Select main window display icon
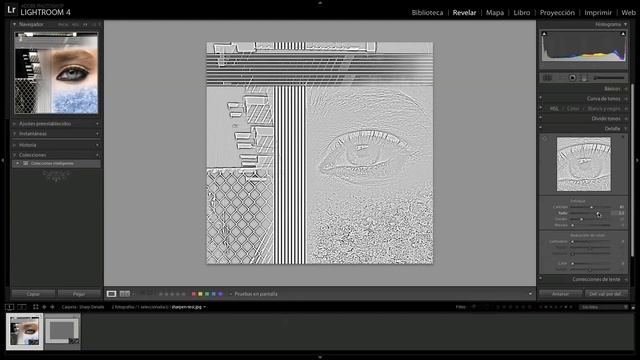The image size is (640, 360). coord(10,307)
